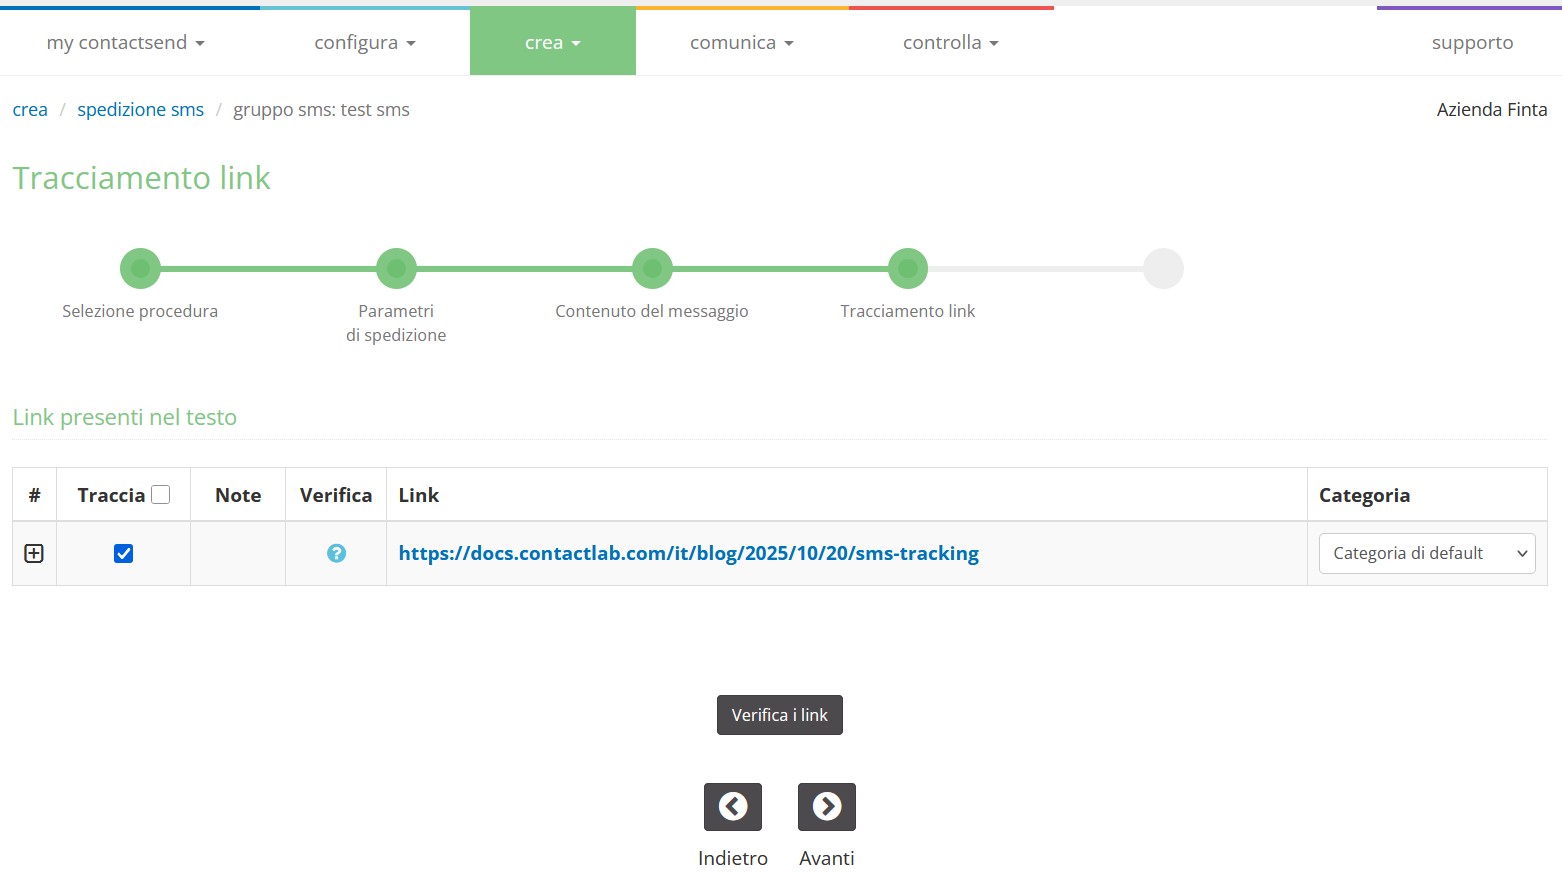Click the Verifica i link button

[x=779, y=715]
